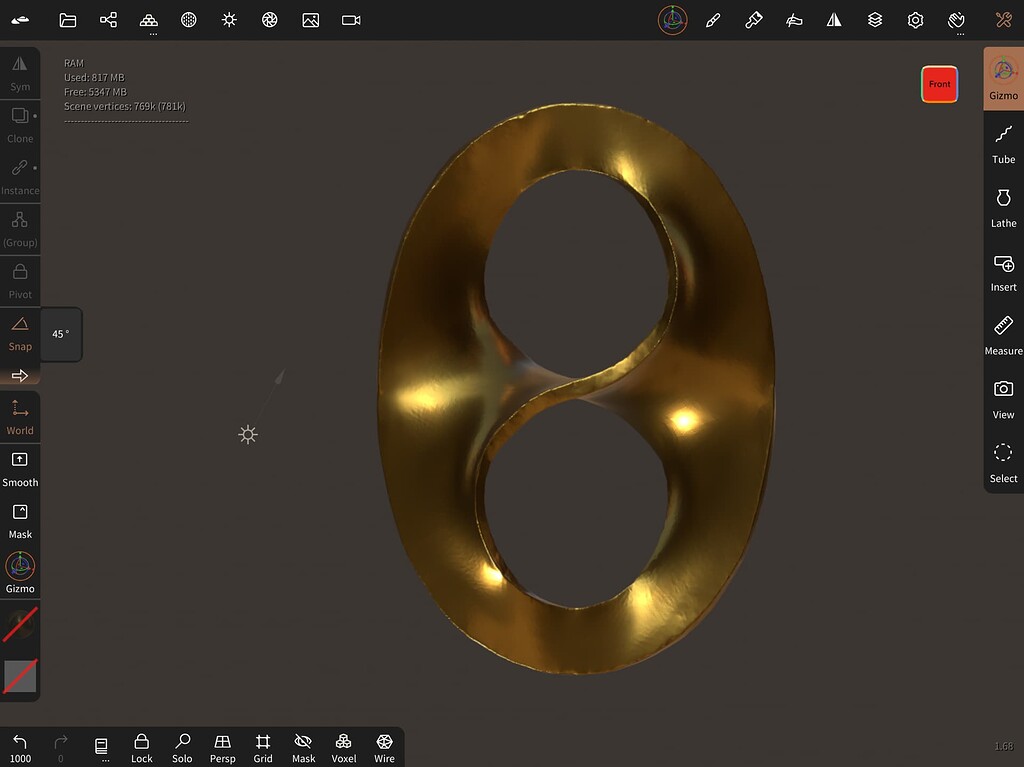
Task: Expand the camera video icon options
Action: 351,20
